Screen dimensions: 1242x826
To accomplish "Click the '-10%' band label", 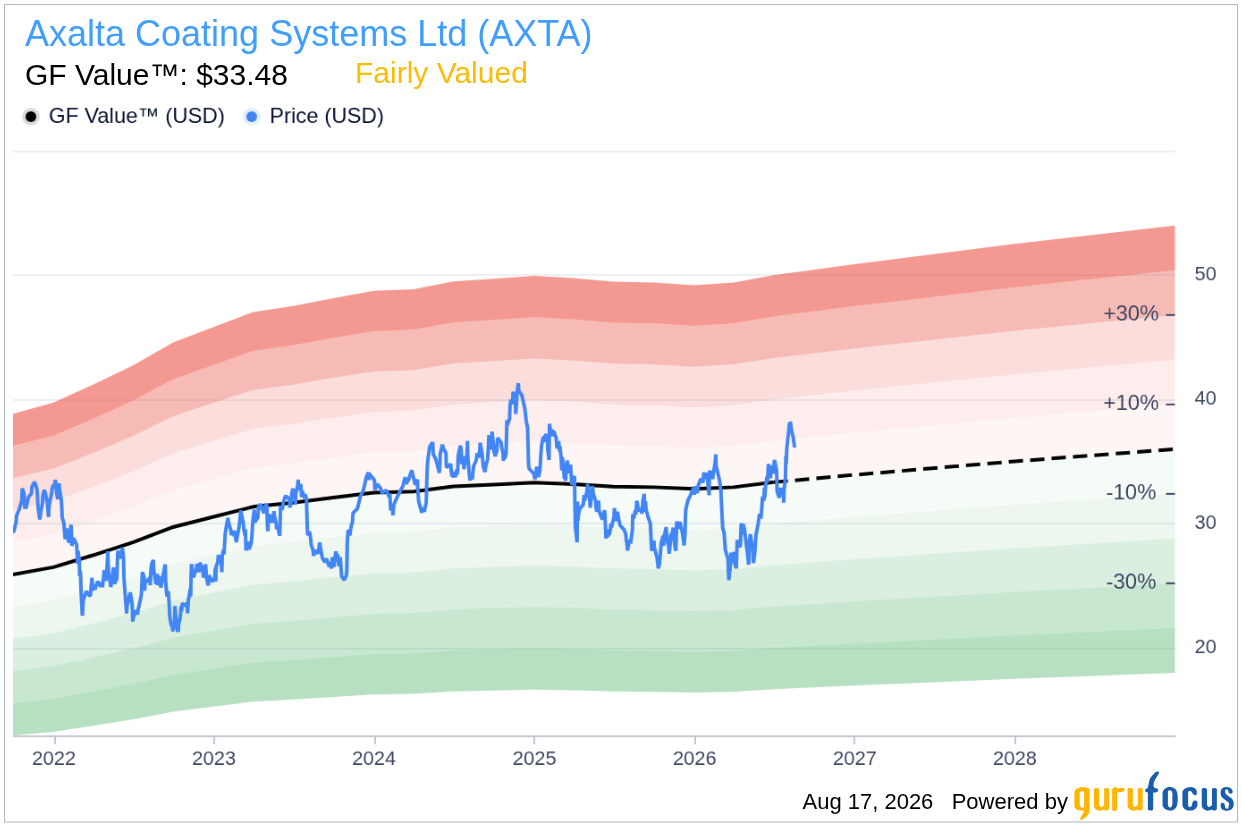I will tap(1132, 493).
